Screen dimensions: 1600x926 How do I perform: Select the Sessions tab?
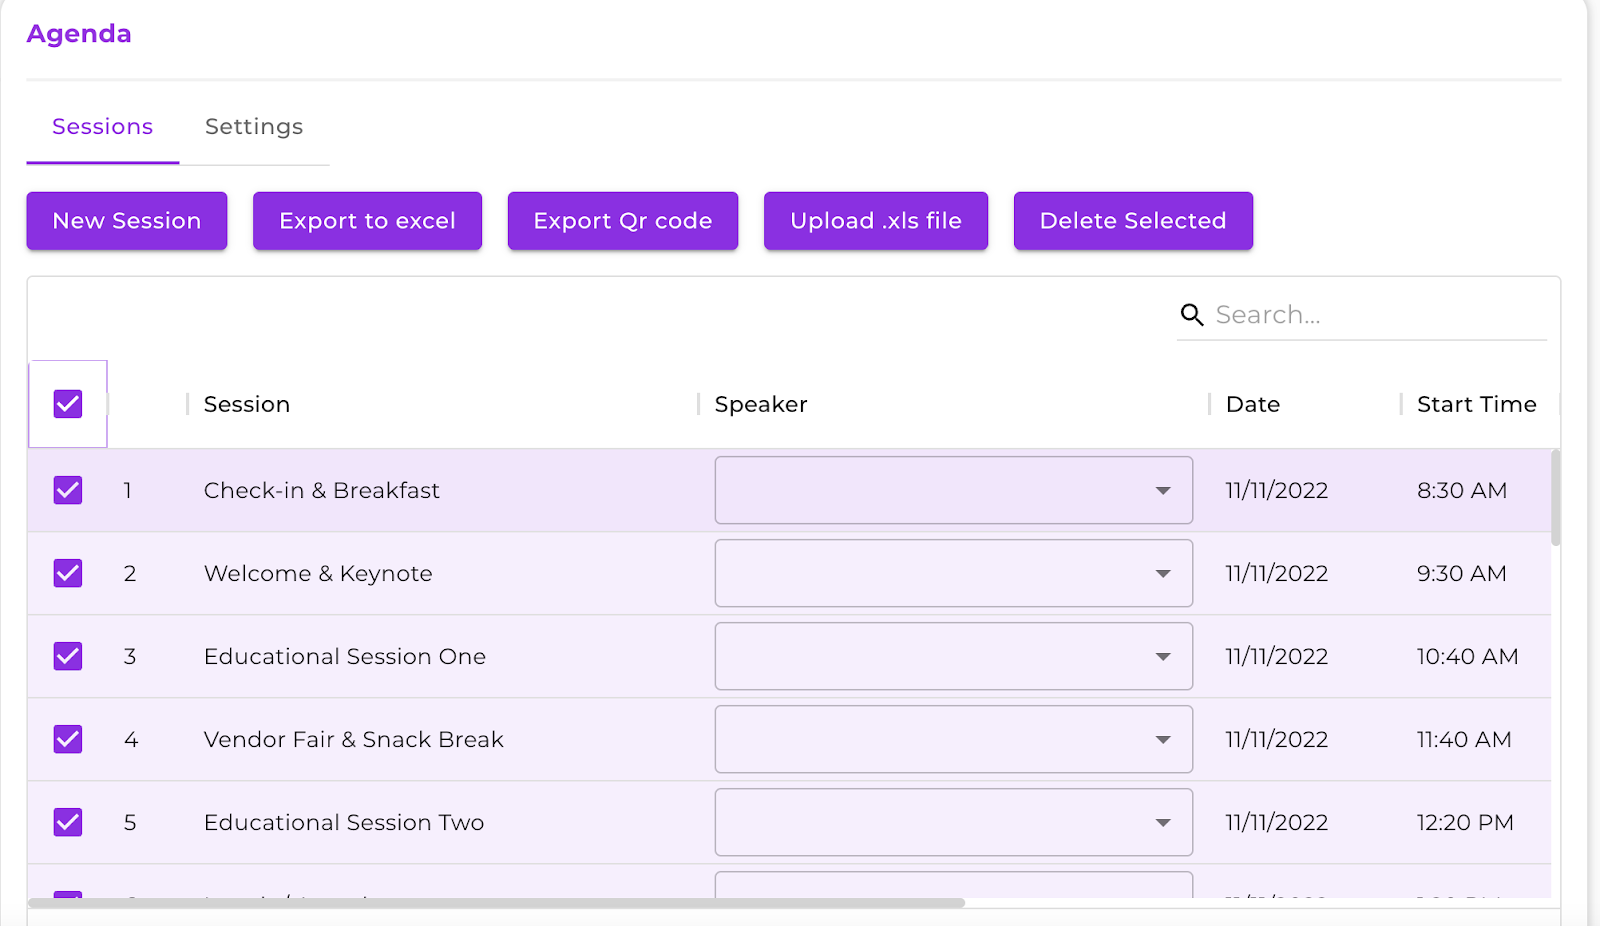[103, 127]
